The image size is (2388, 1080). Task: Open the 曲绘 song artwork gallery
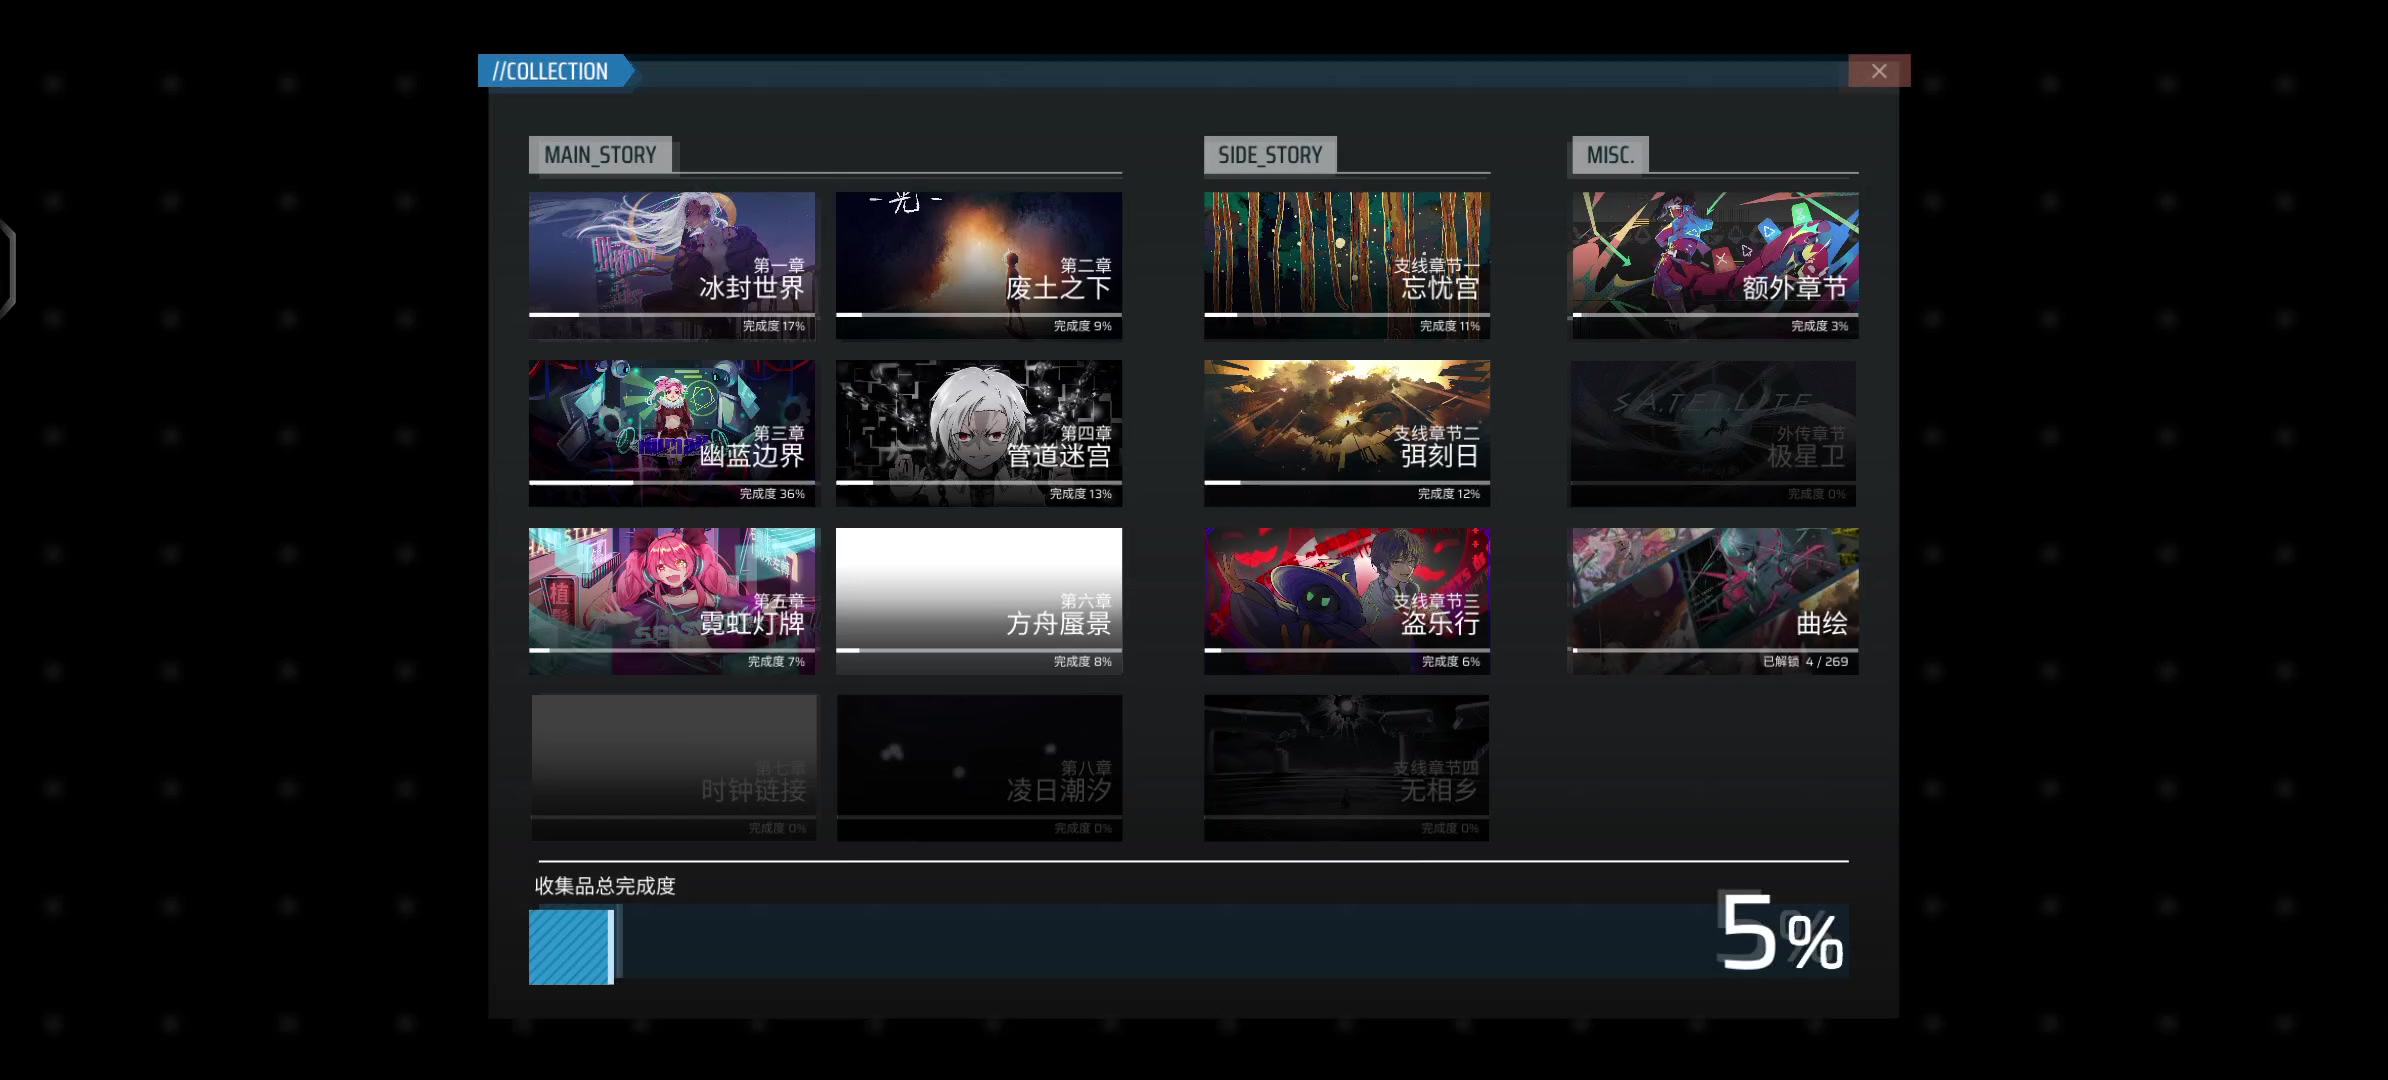1715,601
